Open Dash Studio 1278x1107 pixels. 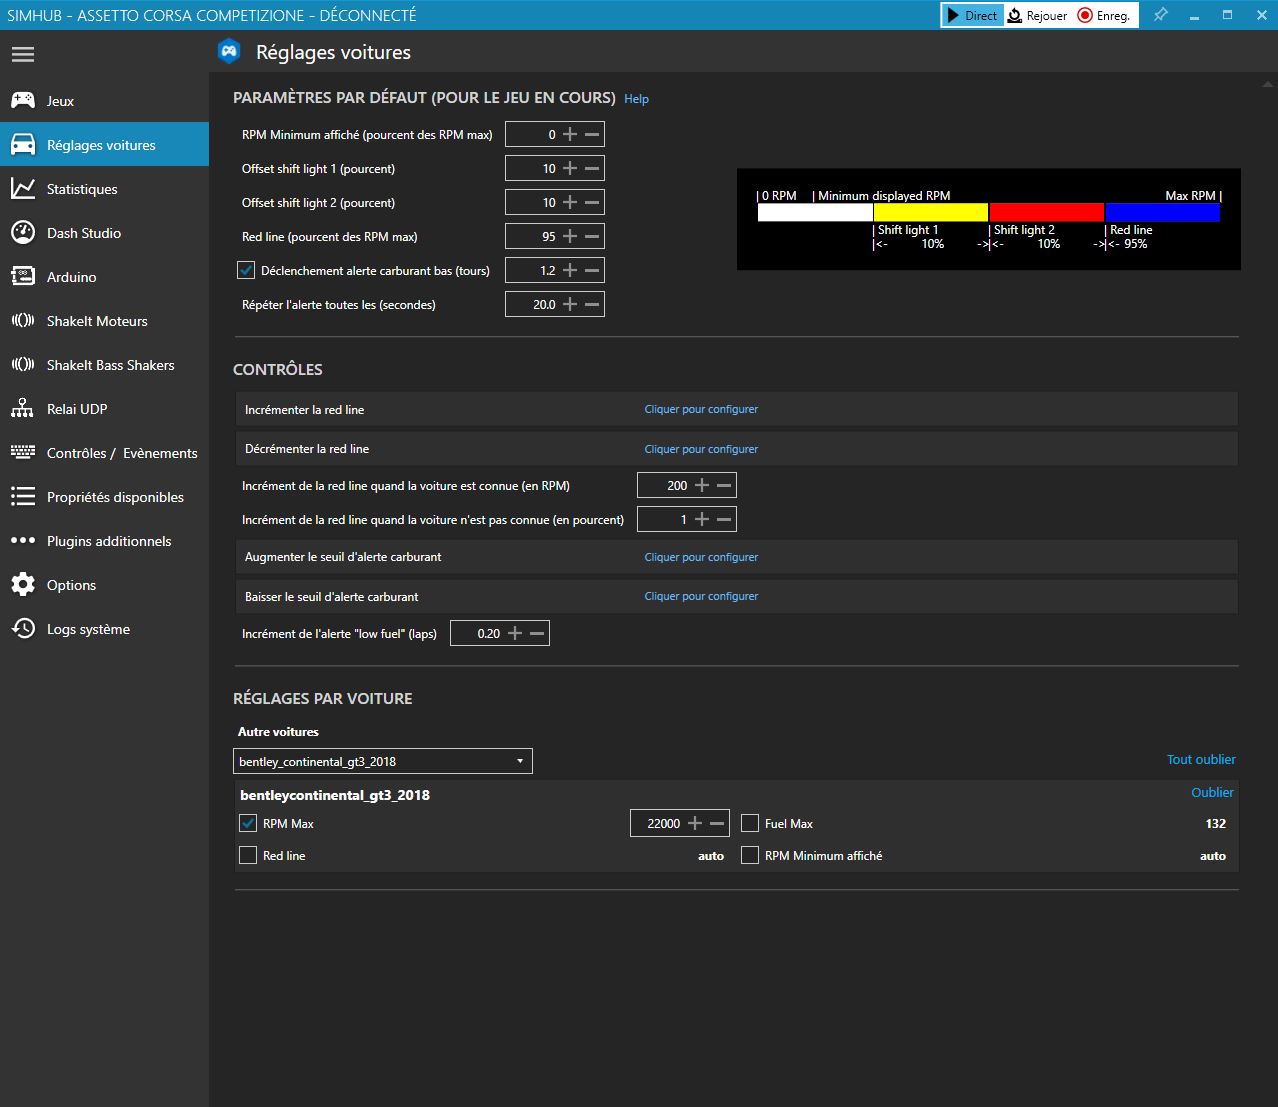click(104, 233)
